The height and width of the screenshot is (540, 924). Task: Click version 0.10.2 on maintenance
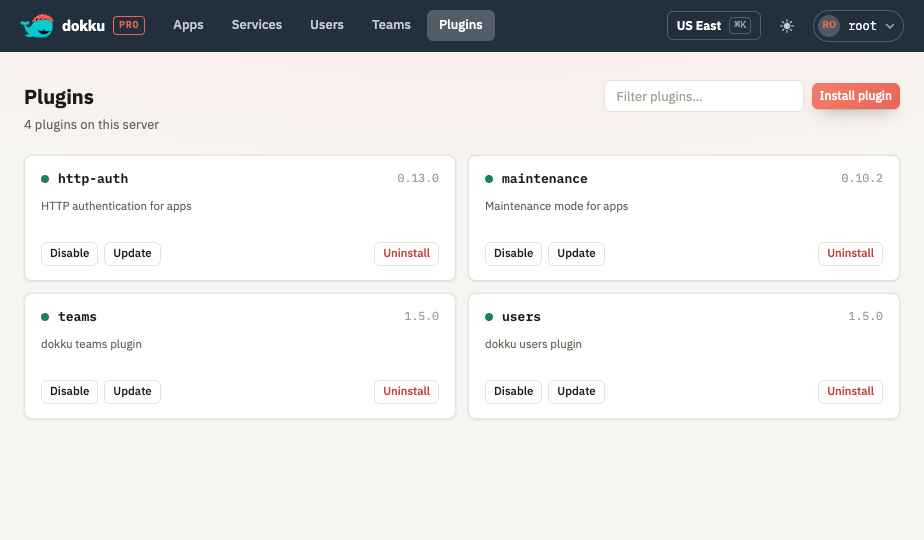[x=862, y=178]
